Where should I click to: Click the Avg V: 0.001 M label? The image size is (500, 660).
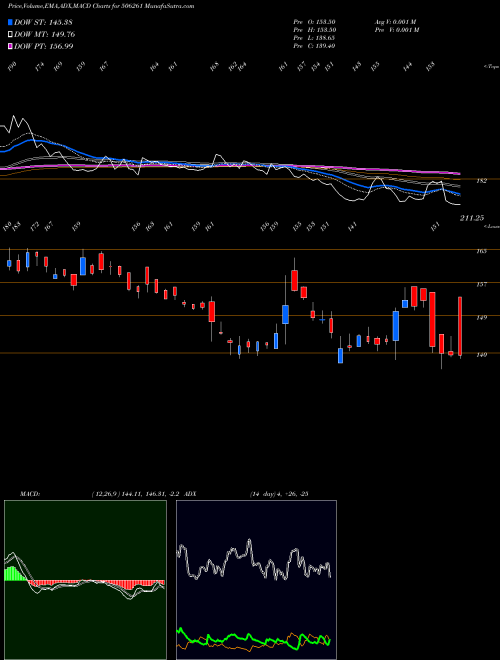[396, 21]
